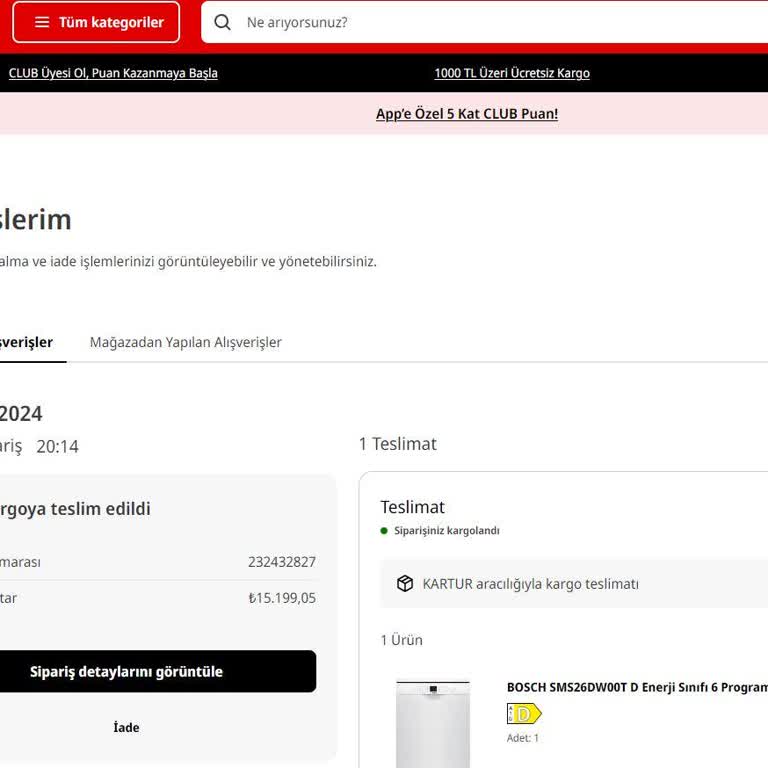Open the Bosch dishwasher product image

(x=433, y=724)
